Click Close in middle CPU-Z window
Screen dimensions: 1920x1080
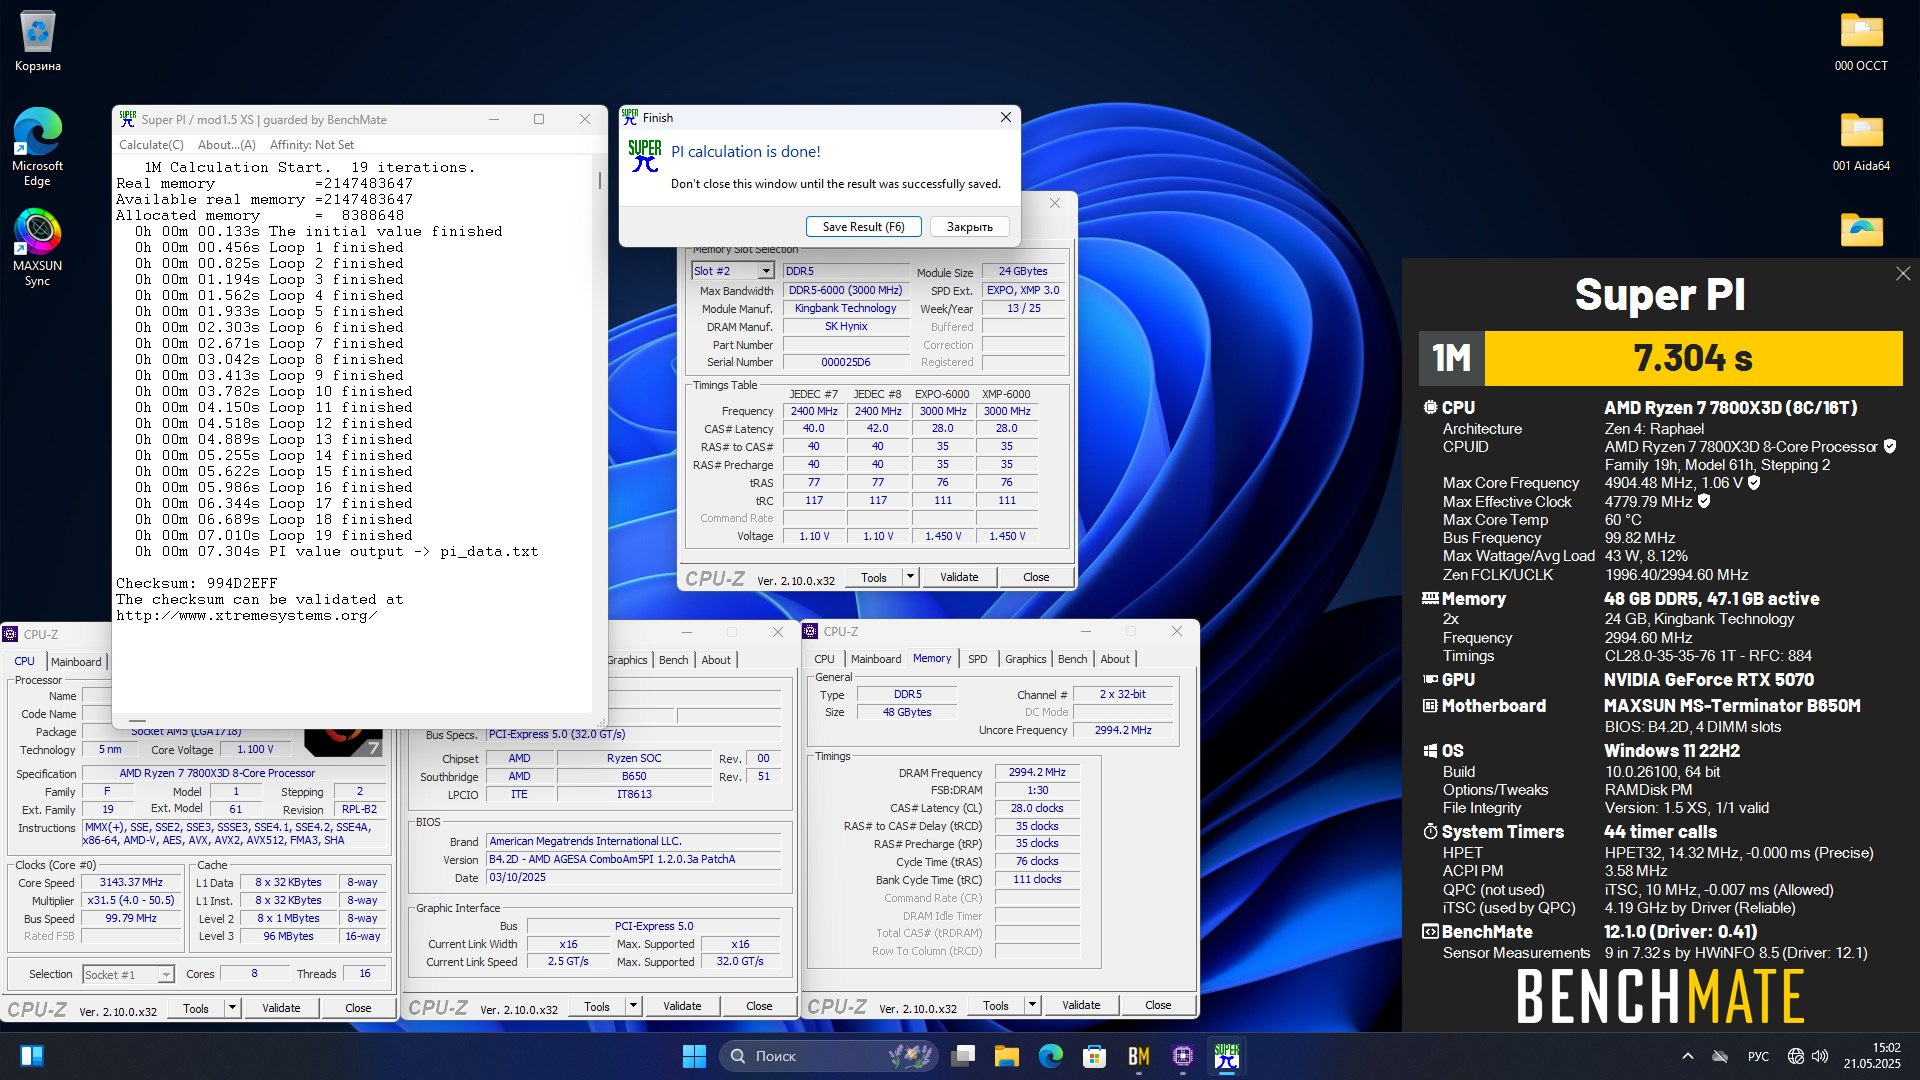tap(759, 1006)
